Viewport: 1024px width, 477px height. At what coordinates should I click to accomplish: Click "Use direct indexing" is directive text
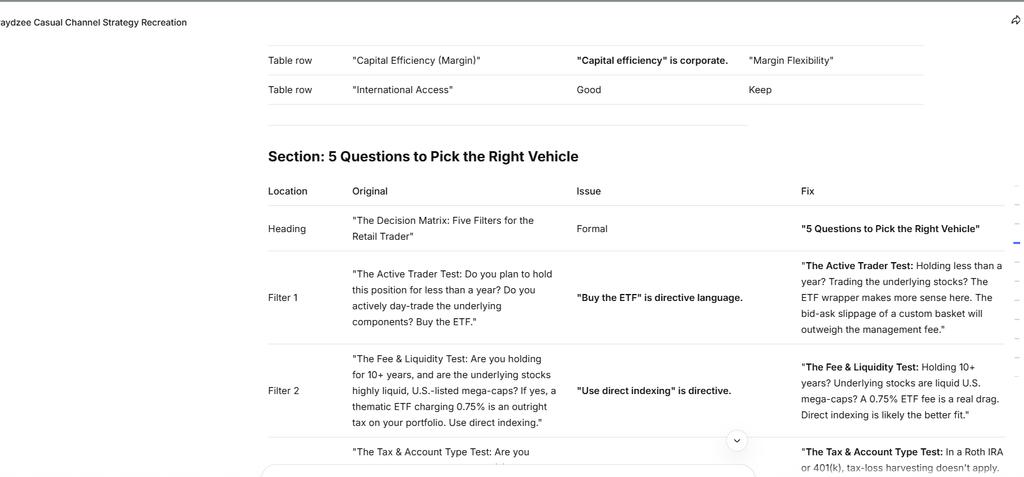[654, 391]
